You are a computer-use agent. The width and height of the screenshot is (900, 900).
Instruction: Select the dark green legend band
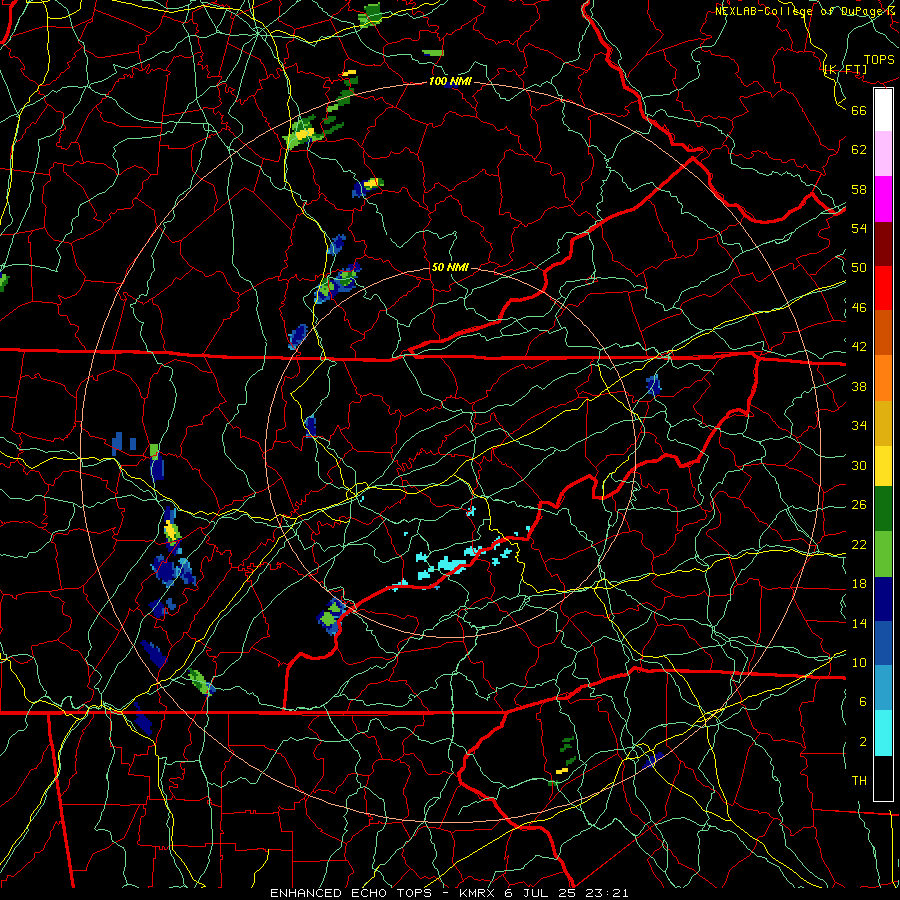click(x=883, y=509)
